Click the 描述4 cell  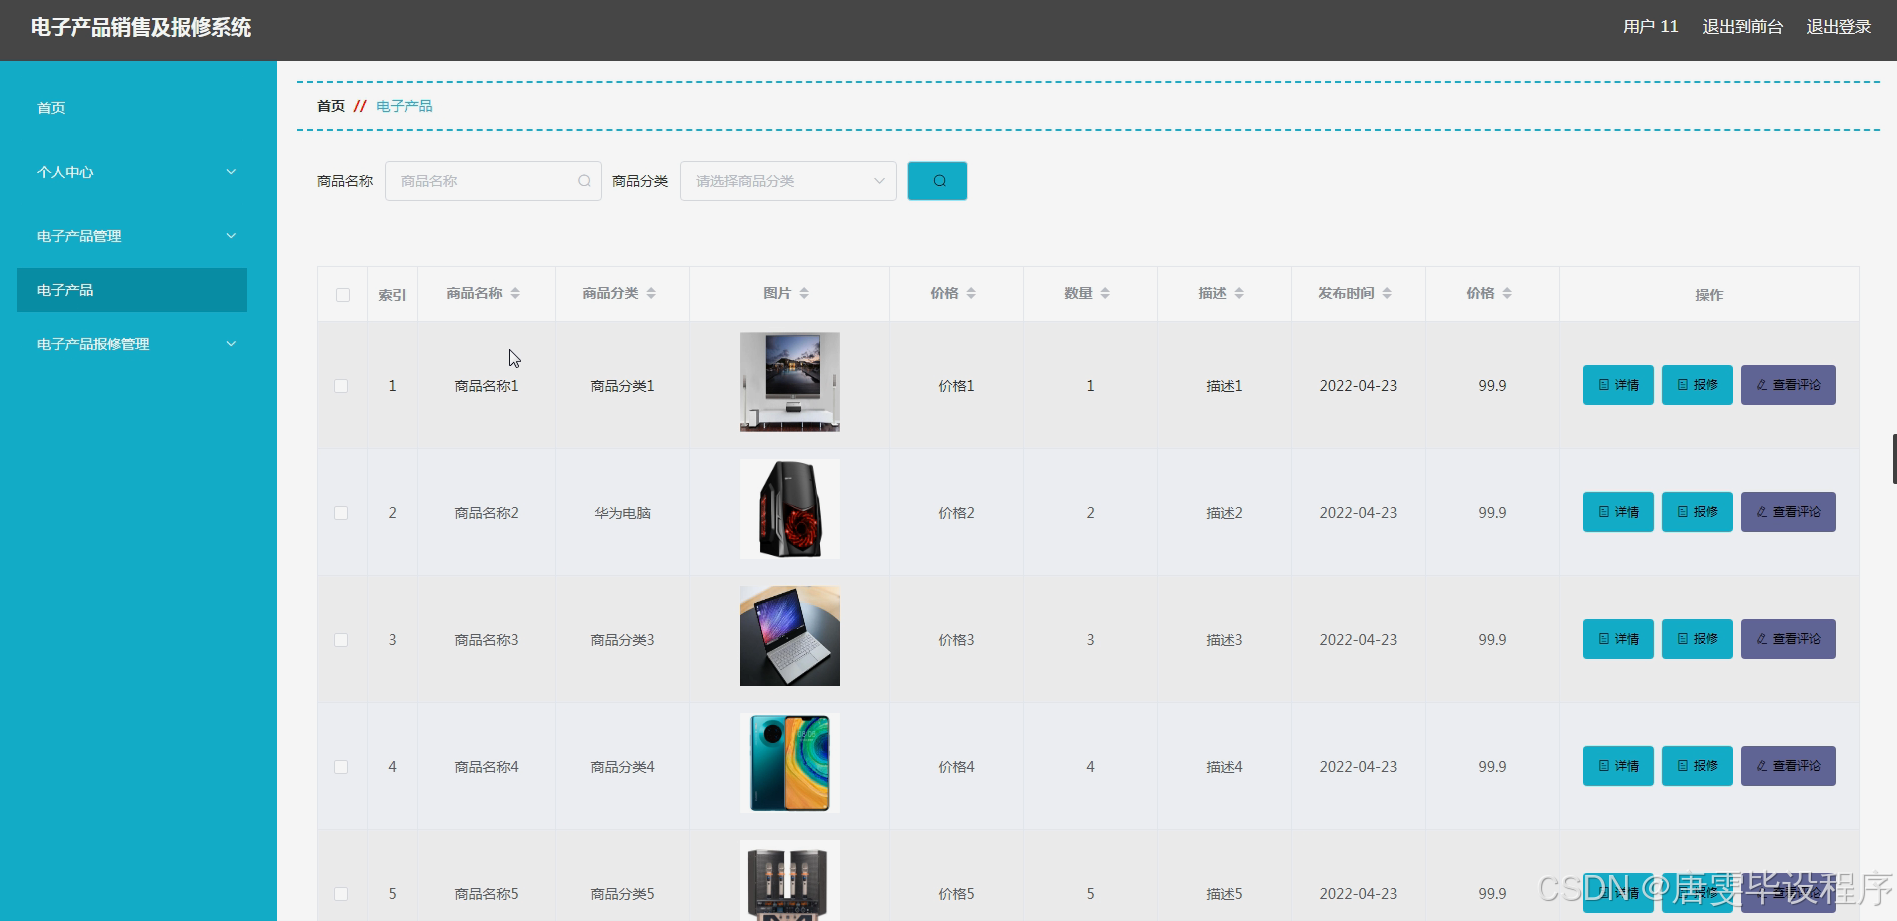click(1224, 767)
